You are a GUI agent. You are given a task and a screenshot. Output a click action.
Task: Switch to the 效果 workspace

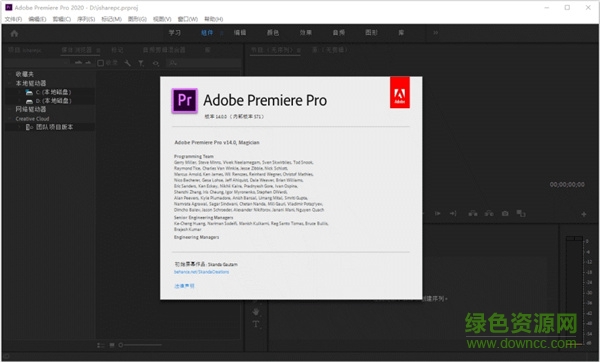tap(306, 33)
